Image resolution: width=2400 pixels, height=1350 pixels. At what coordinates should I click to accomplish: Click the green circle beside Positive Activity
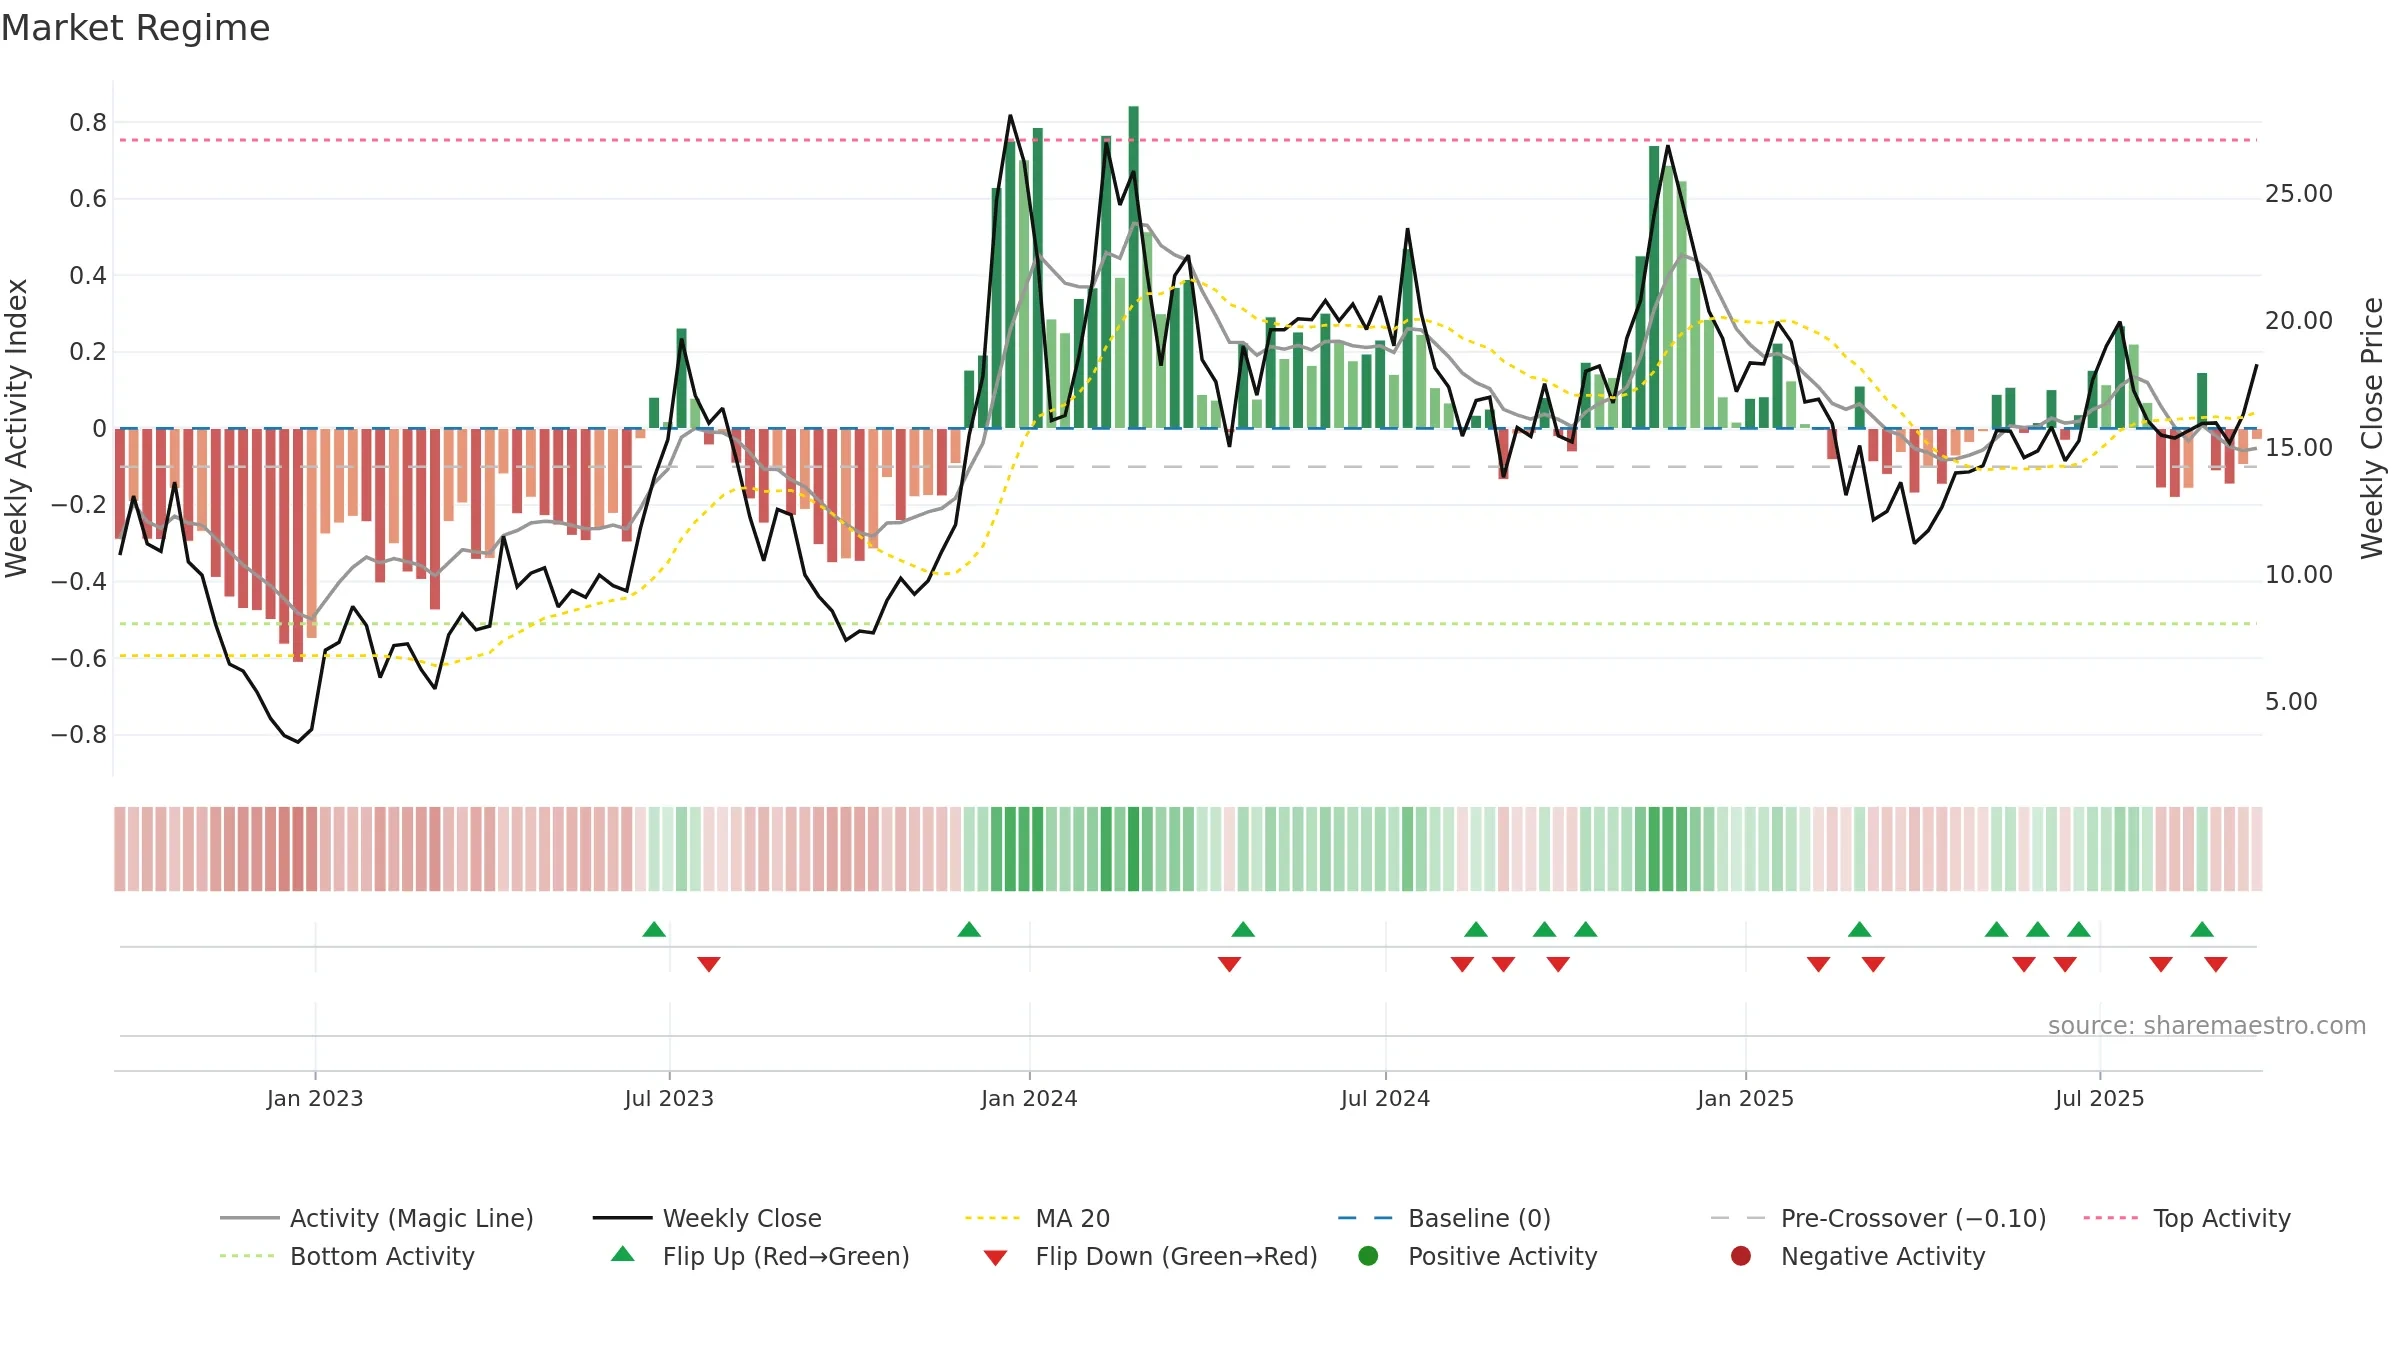pos(1368,1256)
